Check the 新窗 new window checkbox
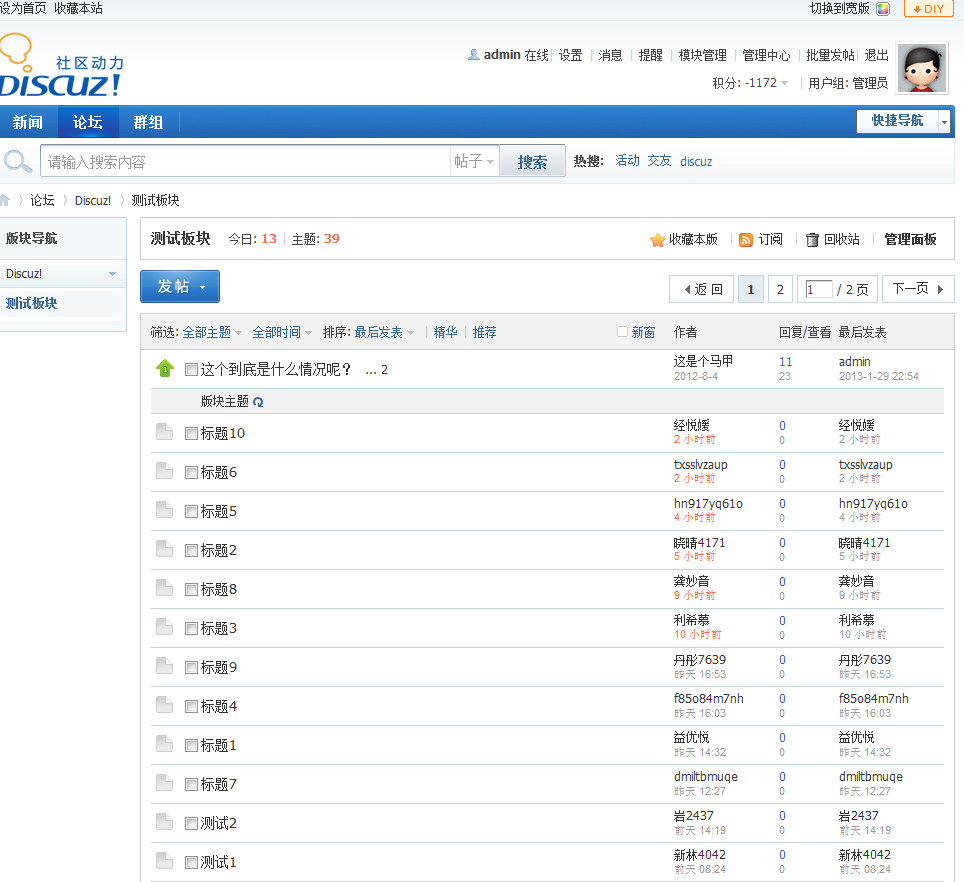Image resolution: width=964 pixels, height=882 pixels. coord(622,332)
